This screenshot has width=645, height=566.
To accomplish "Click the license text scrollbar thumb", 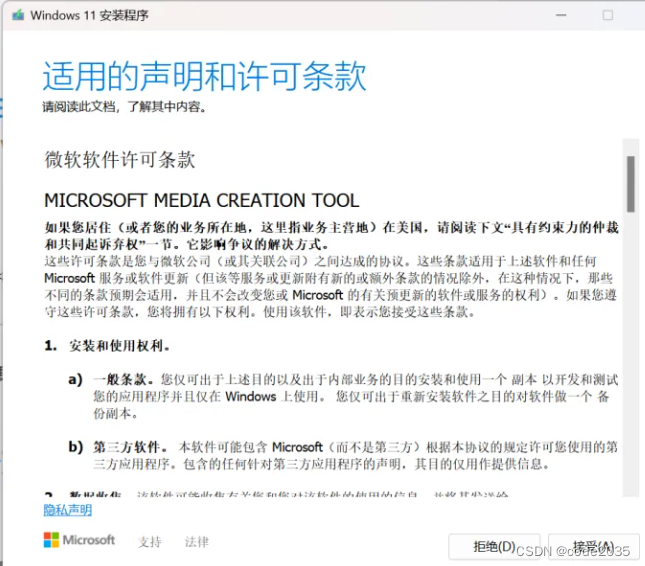I will [631, 184].
